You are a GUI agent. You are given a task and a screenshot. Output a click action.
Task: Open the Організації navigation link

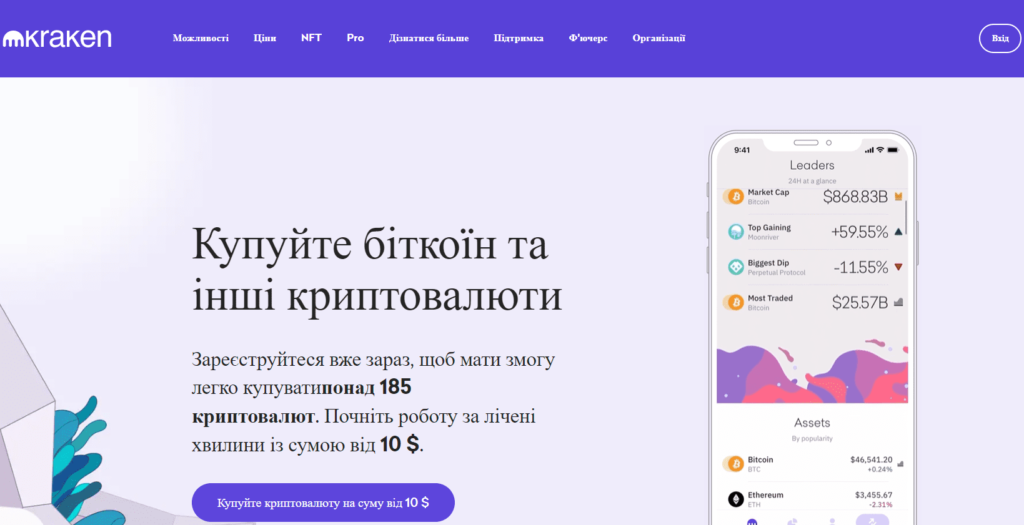tap(658, 38)
